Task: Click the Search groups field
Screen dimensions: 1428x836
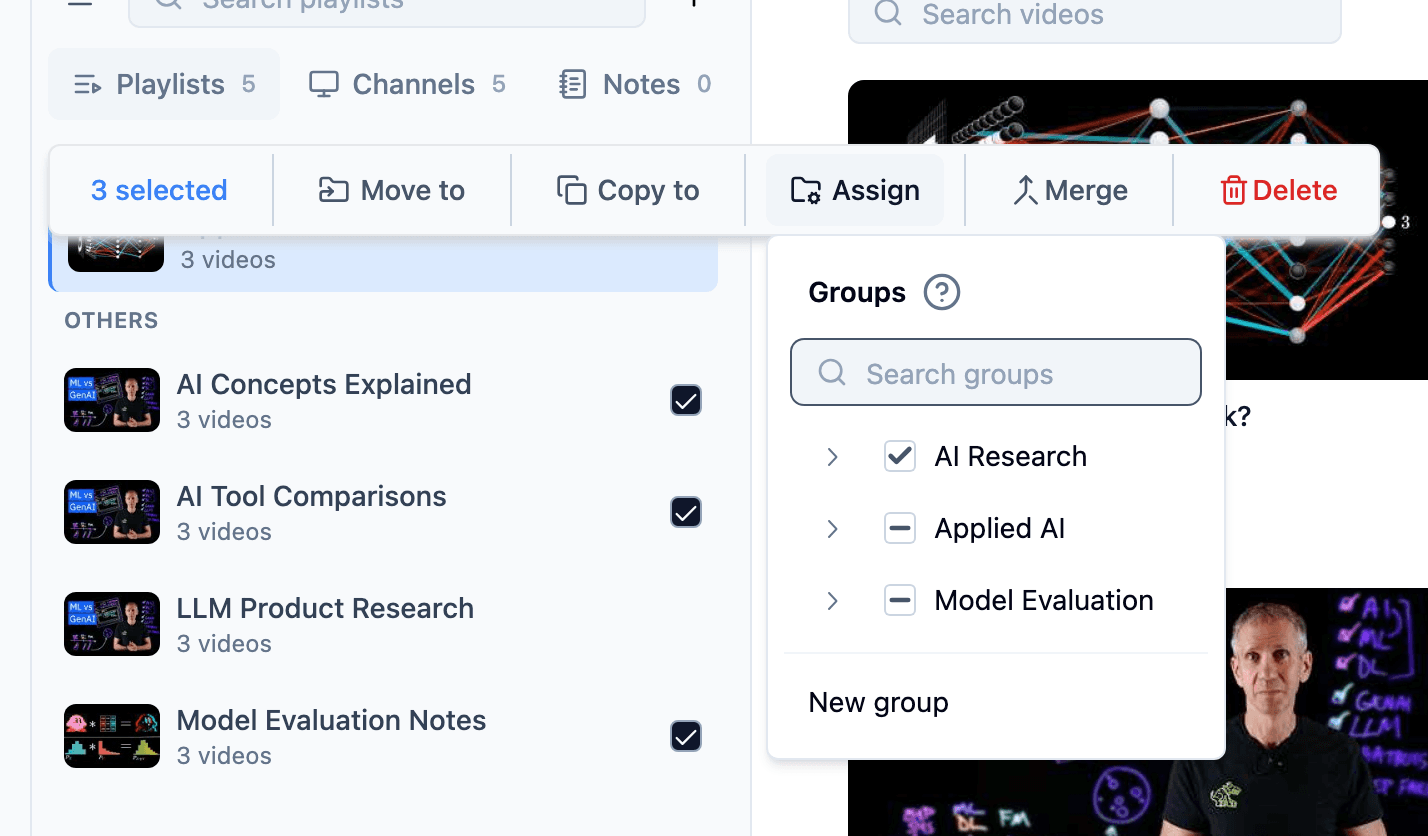Action: coord(996,372)
